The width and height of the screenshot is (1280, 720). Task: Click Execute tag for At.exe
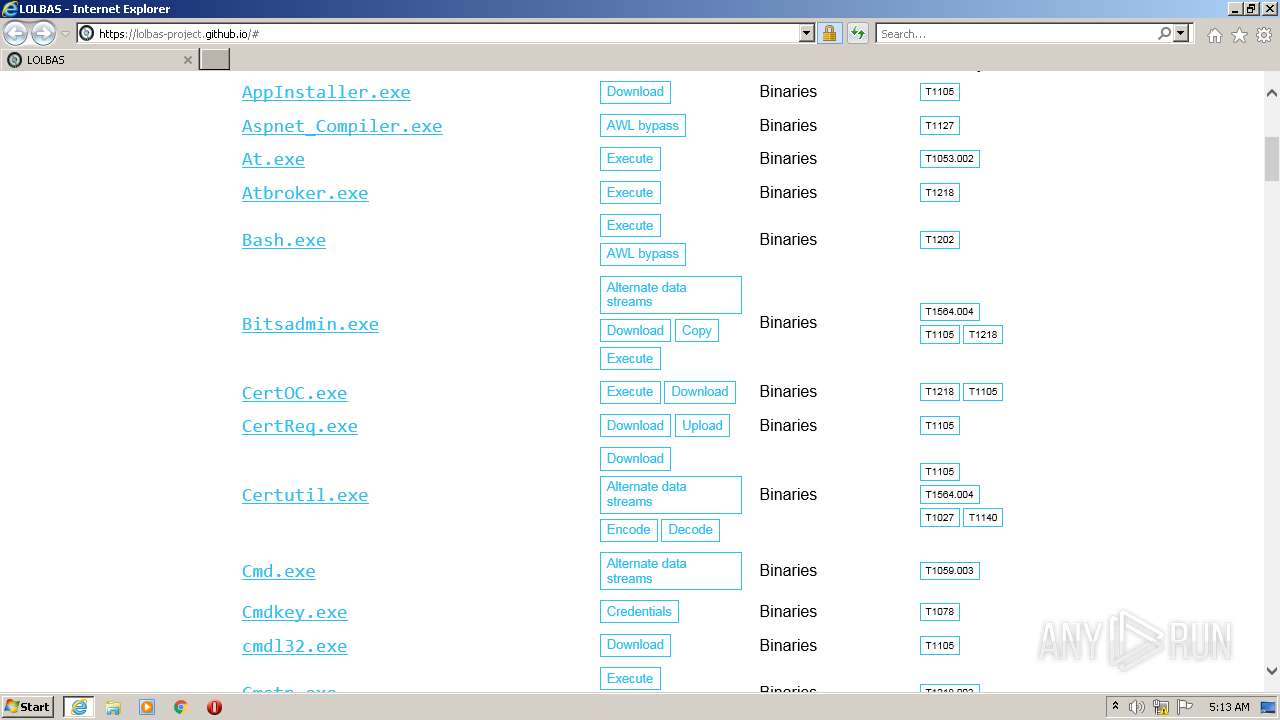pos(630,159)
